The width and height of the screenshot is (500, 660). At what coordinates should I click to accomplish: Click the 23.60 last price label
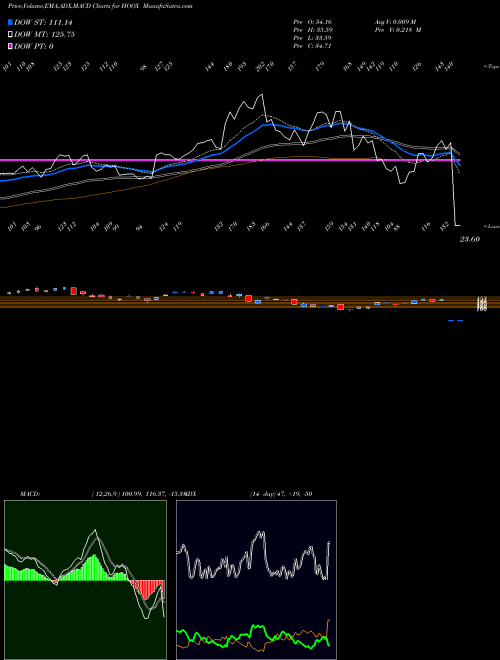[470, 239]
